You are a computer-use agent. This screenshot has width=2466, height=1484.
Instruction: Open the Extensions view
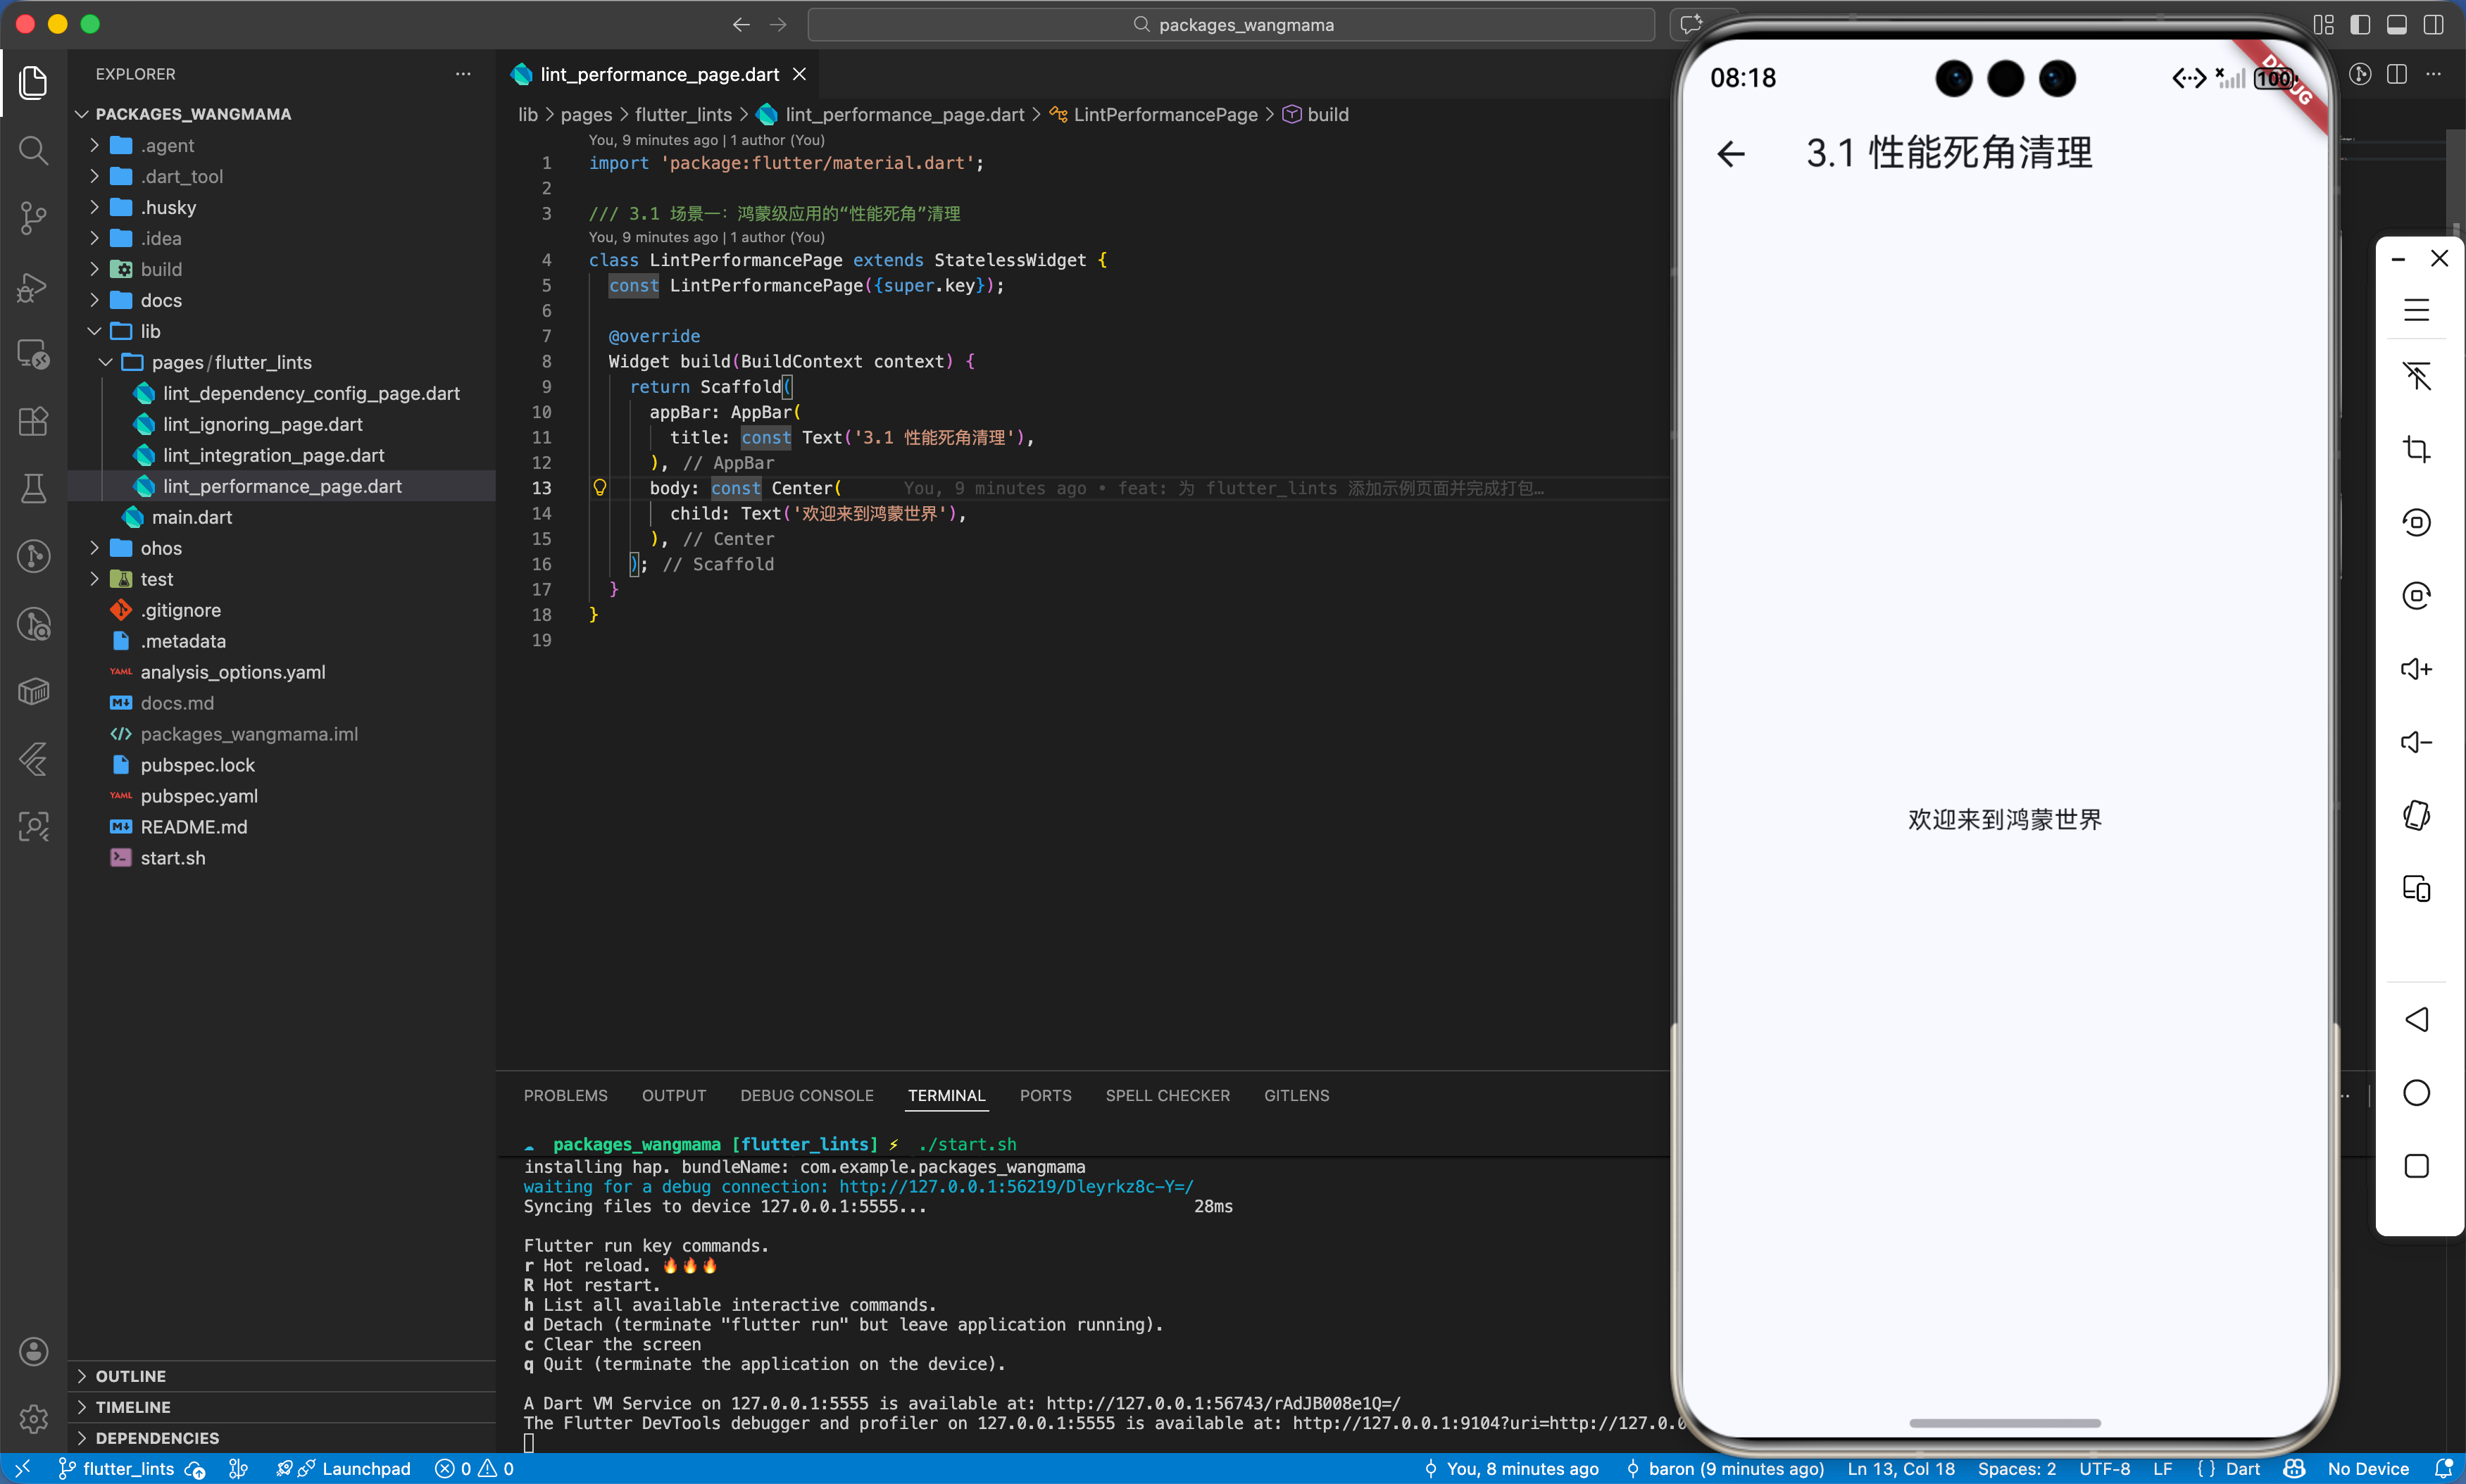tap(33, 422)
